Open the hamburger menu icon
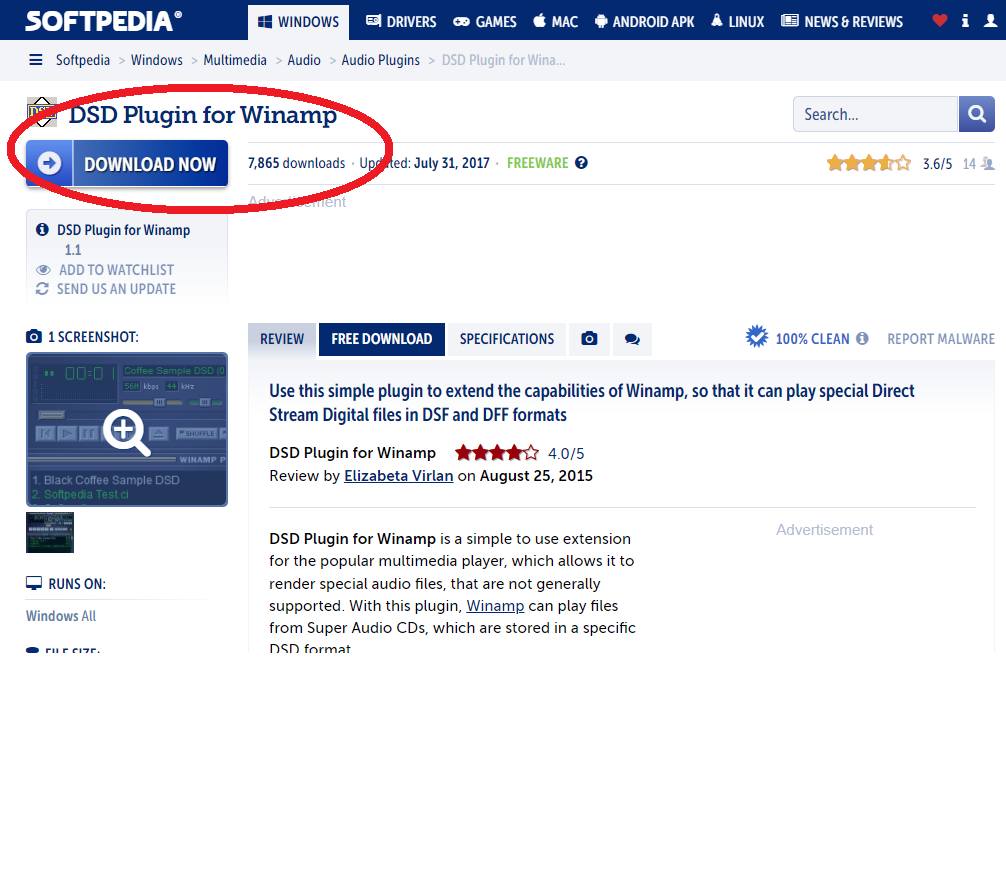Screen dimensions: 1006x877 point(36,60)
